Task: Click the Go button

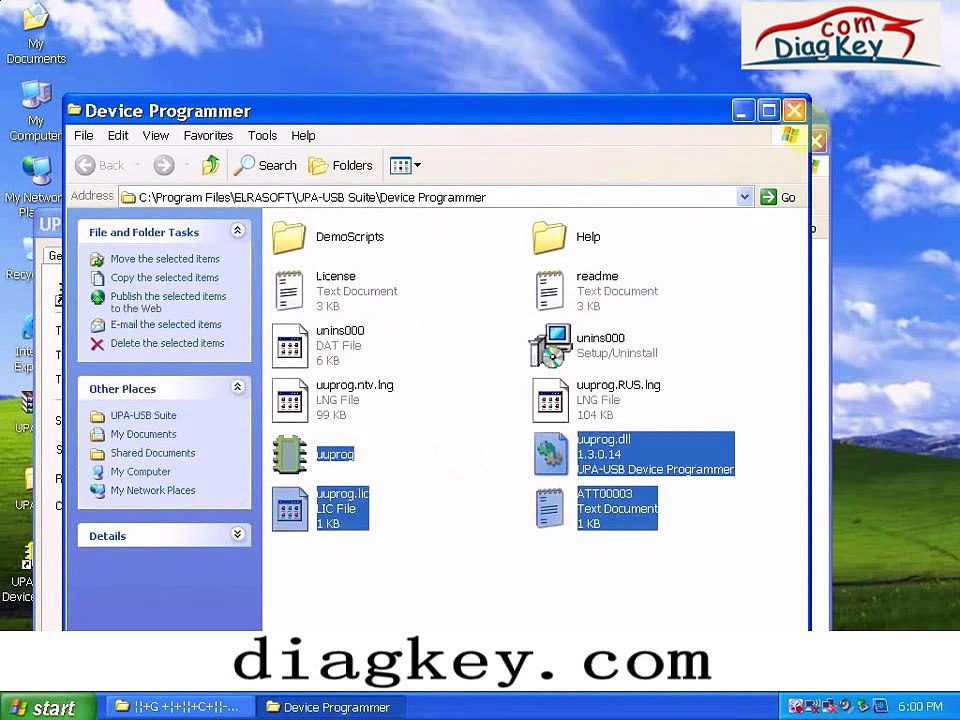Action: tap(778, 197)
